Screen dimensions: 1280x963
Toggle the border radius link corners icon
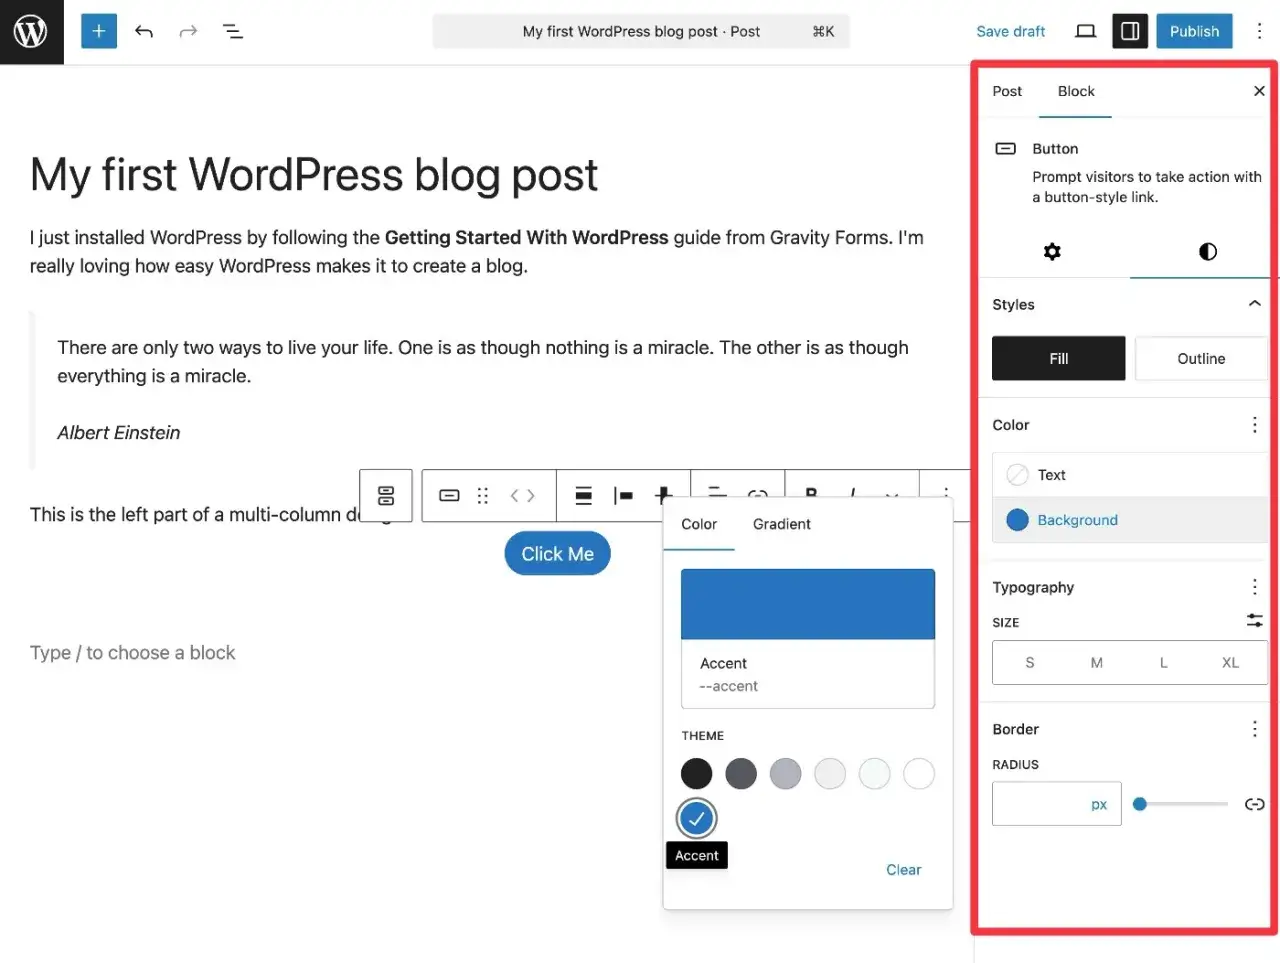pos(1255,804)
